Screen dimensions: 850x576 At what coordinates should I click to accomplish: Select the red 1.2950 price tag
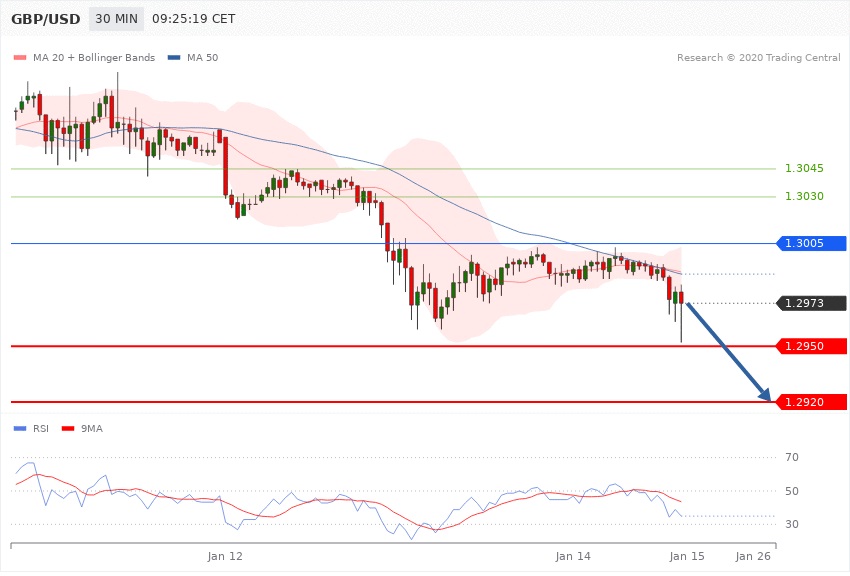point(811,346)
